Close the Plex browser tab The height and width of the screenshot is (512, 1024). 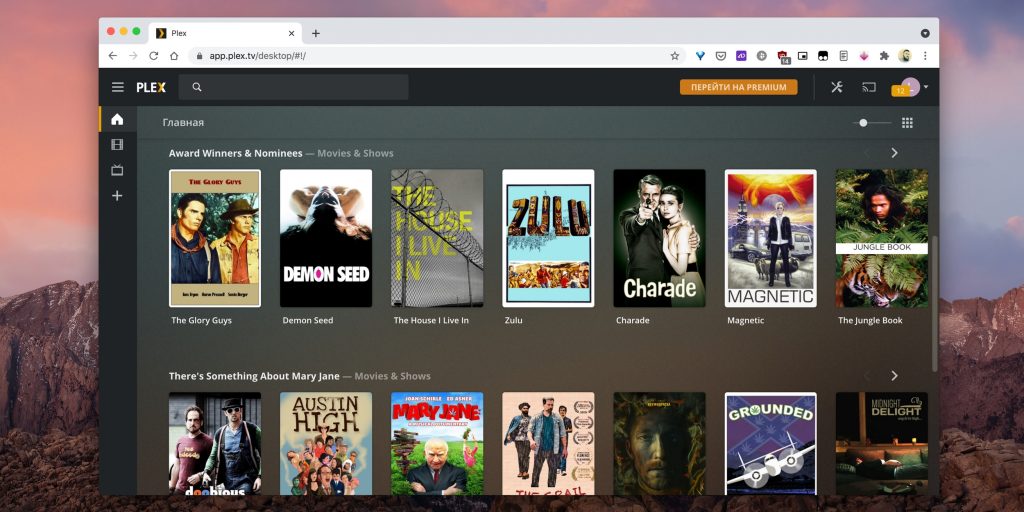click(291, 33)
